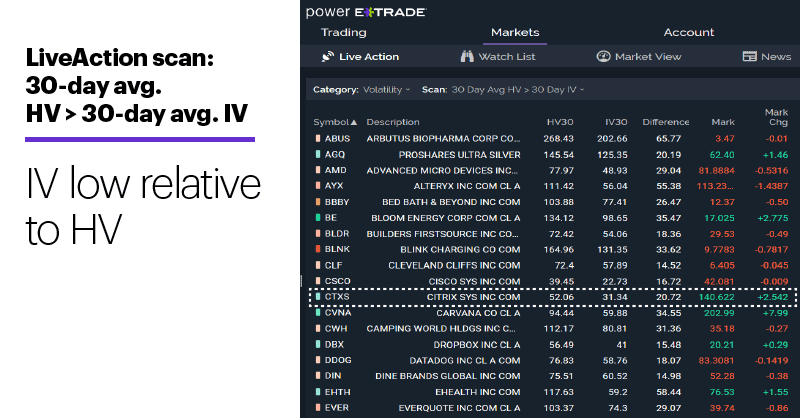Click the BE mark change +2.775
The width and height of the screenshot is (800, 418).
[x=773, y=218]
